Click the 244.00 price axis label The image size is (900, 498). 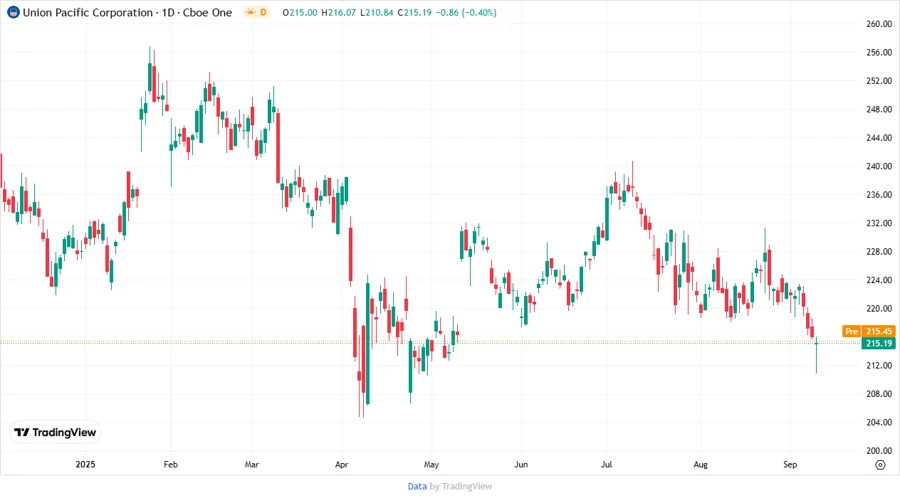[879, 138]
